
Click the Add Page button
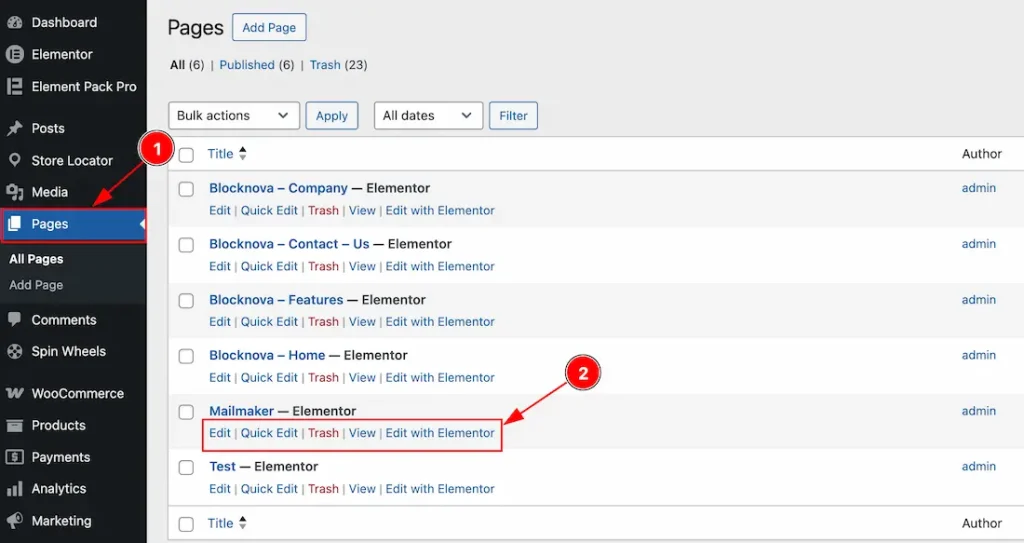coord(269,28)
